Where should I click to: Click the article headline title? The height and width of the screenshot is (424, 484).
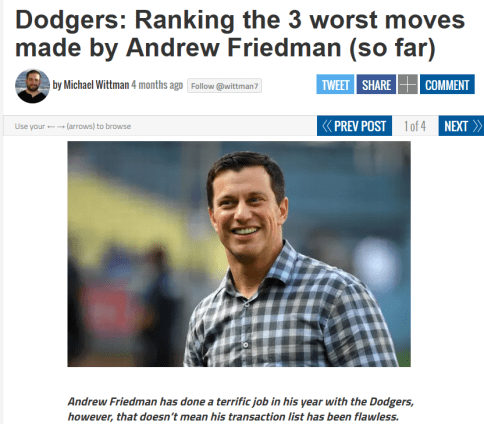click(240, 34)
